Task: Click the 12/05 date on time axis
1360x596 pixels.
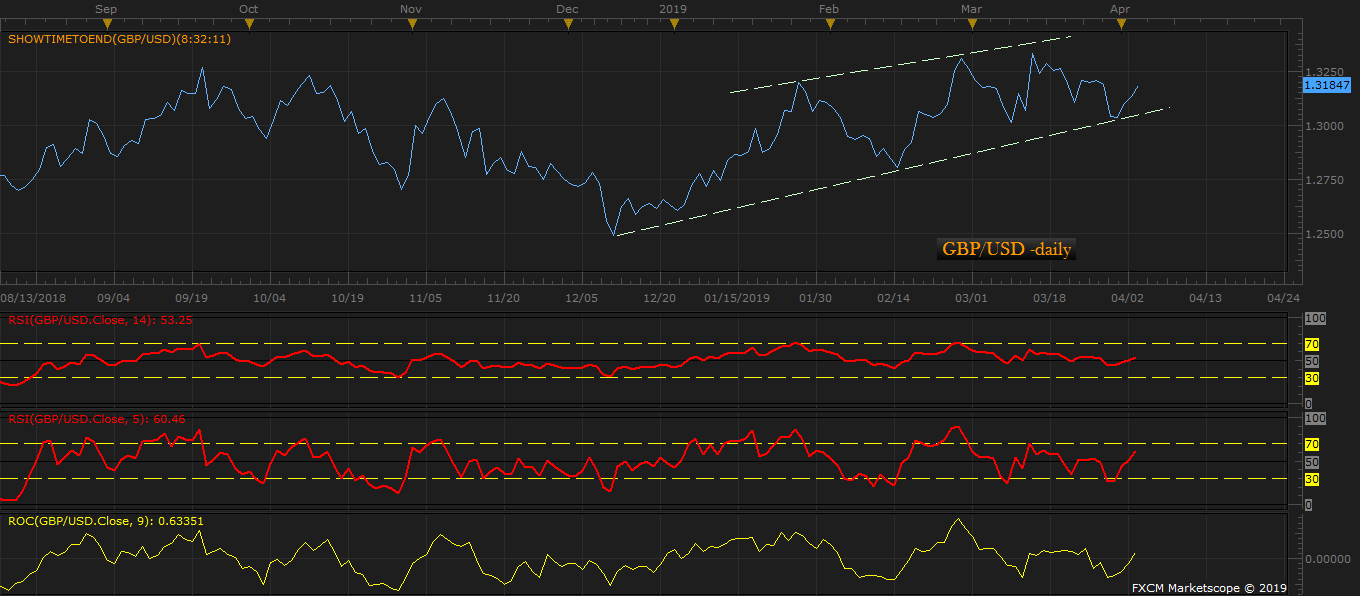Action: pos(581,298)
